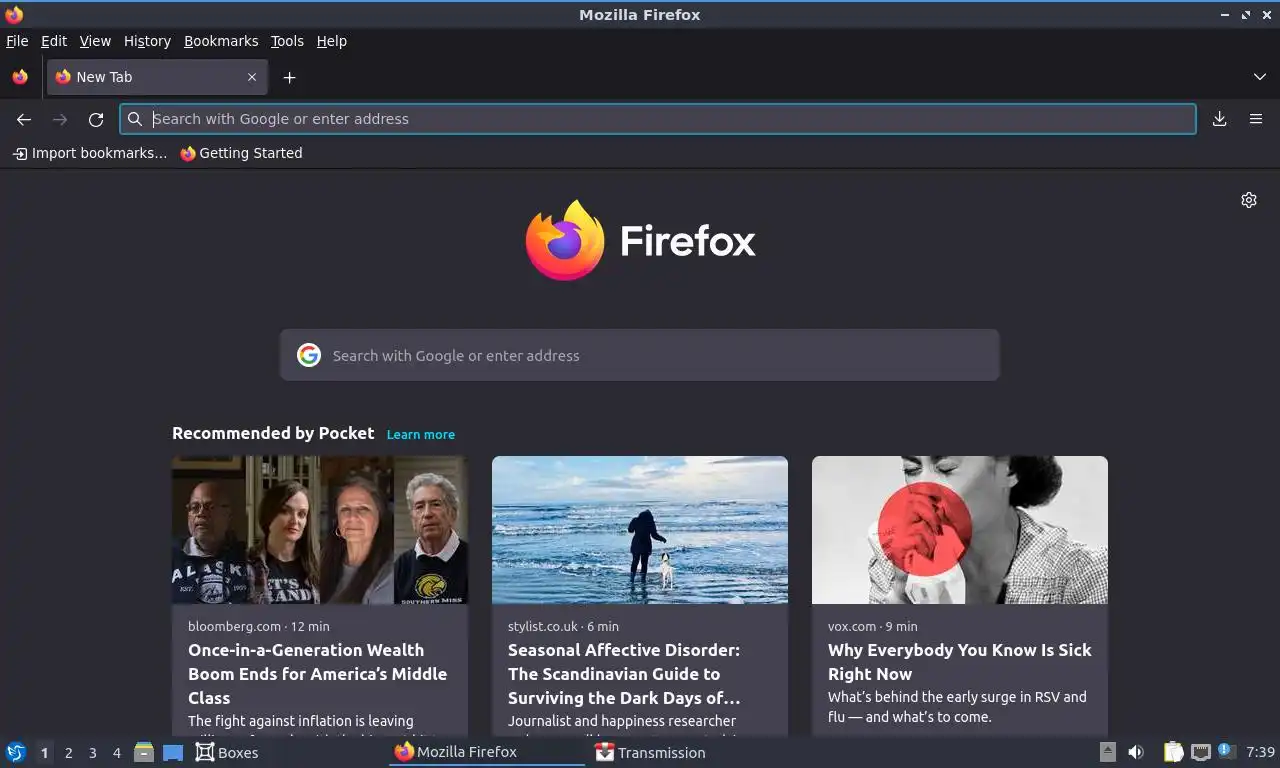
Task: Click the magnifier icon in address bar
Action: point(135,119)
